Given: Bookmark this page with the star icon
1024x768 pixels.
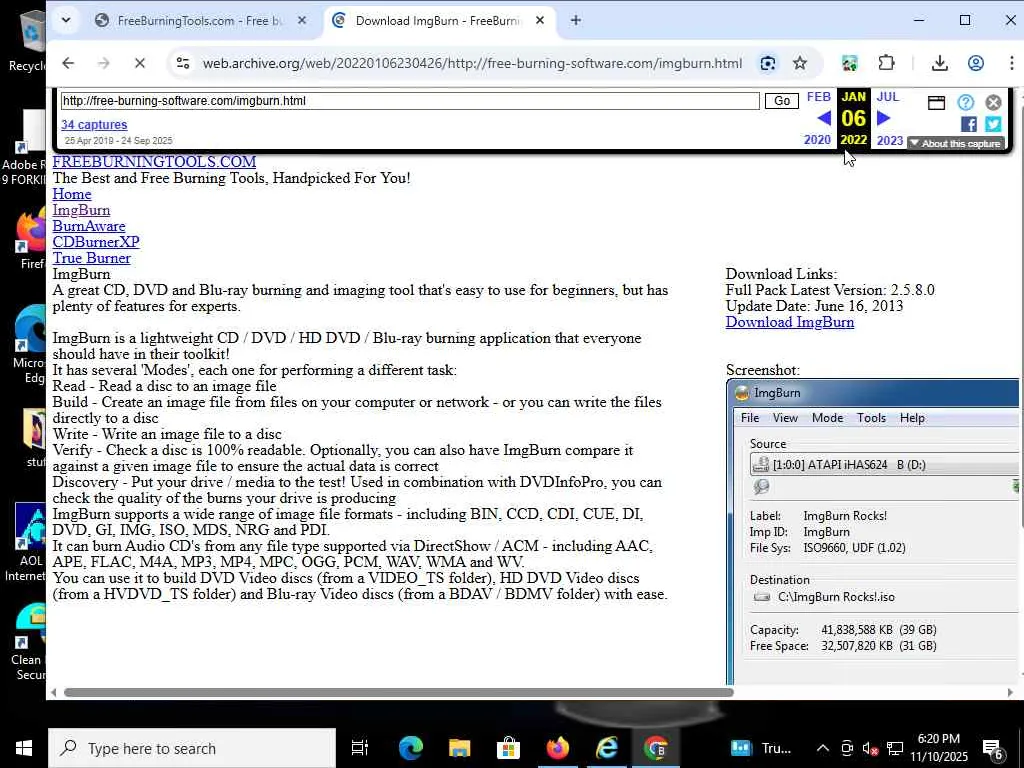Looking at the screenshot, I should [799, 63].
